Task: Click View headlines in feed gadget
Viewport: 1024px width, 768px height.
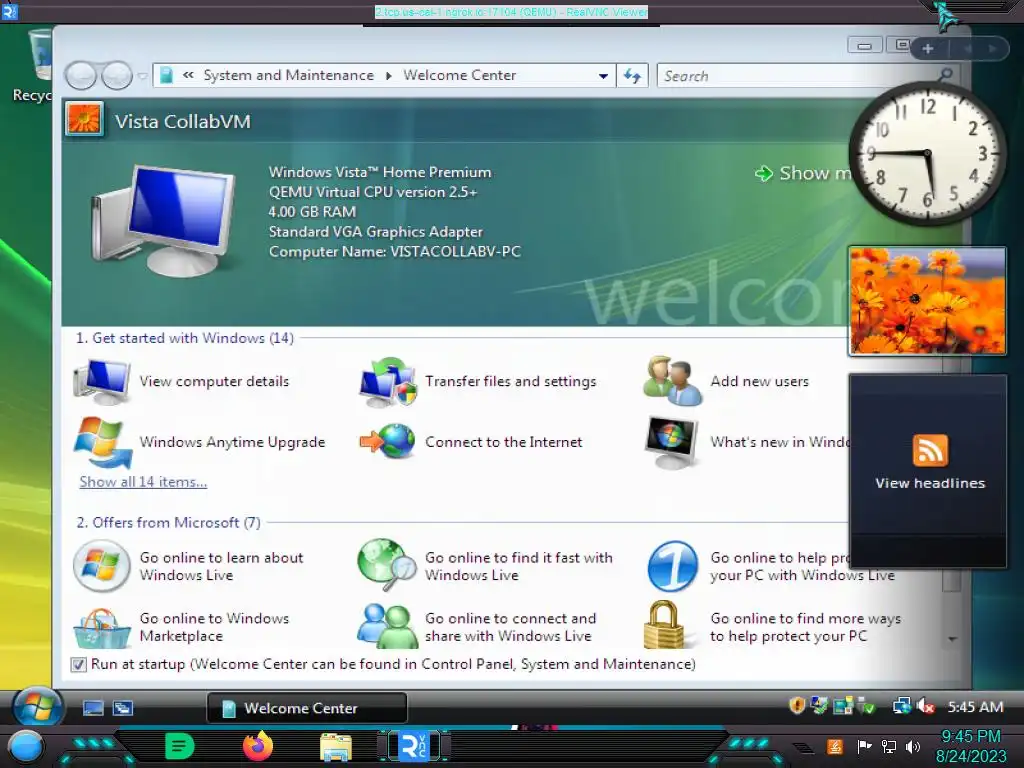Action: pyautogui.click(x=930, y=483)
